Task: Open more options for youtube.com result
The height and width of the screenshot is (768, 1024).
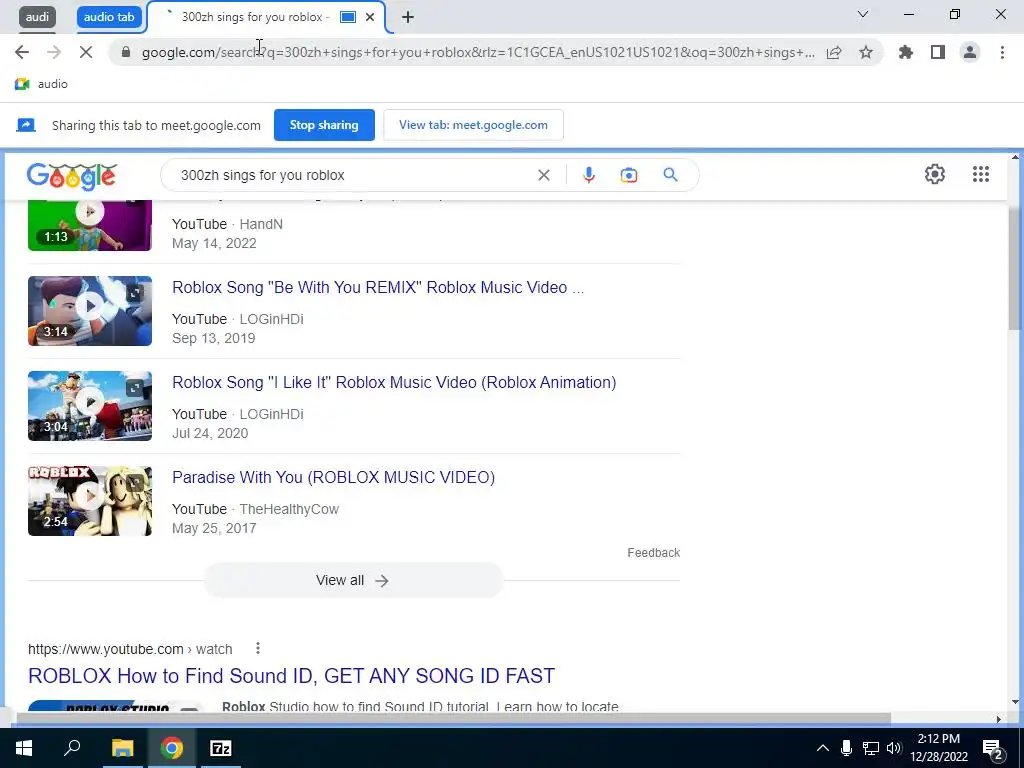Action: (258, 648)
